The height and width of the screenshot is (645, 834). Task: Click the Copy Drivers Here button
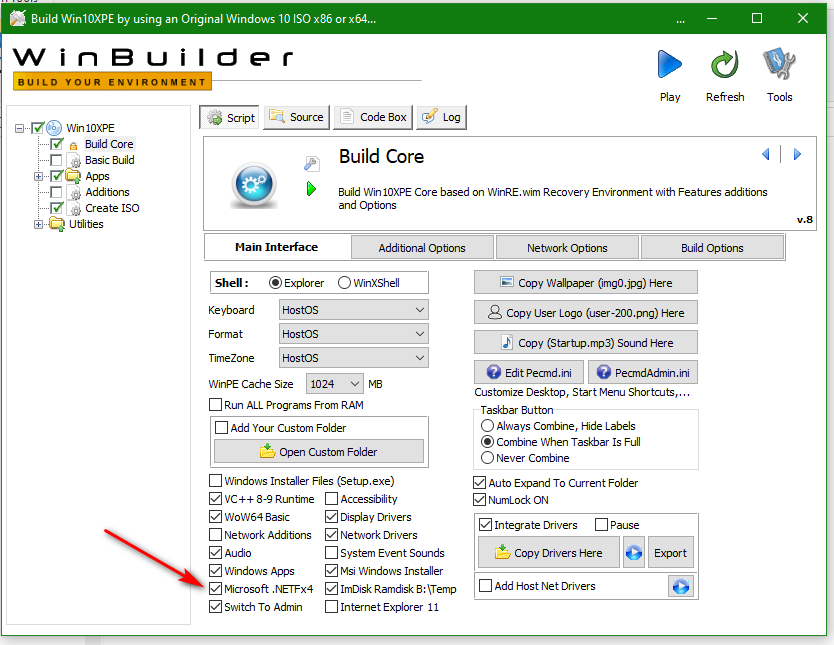(x=549, y=552)
